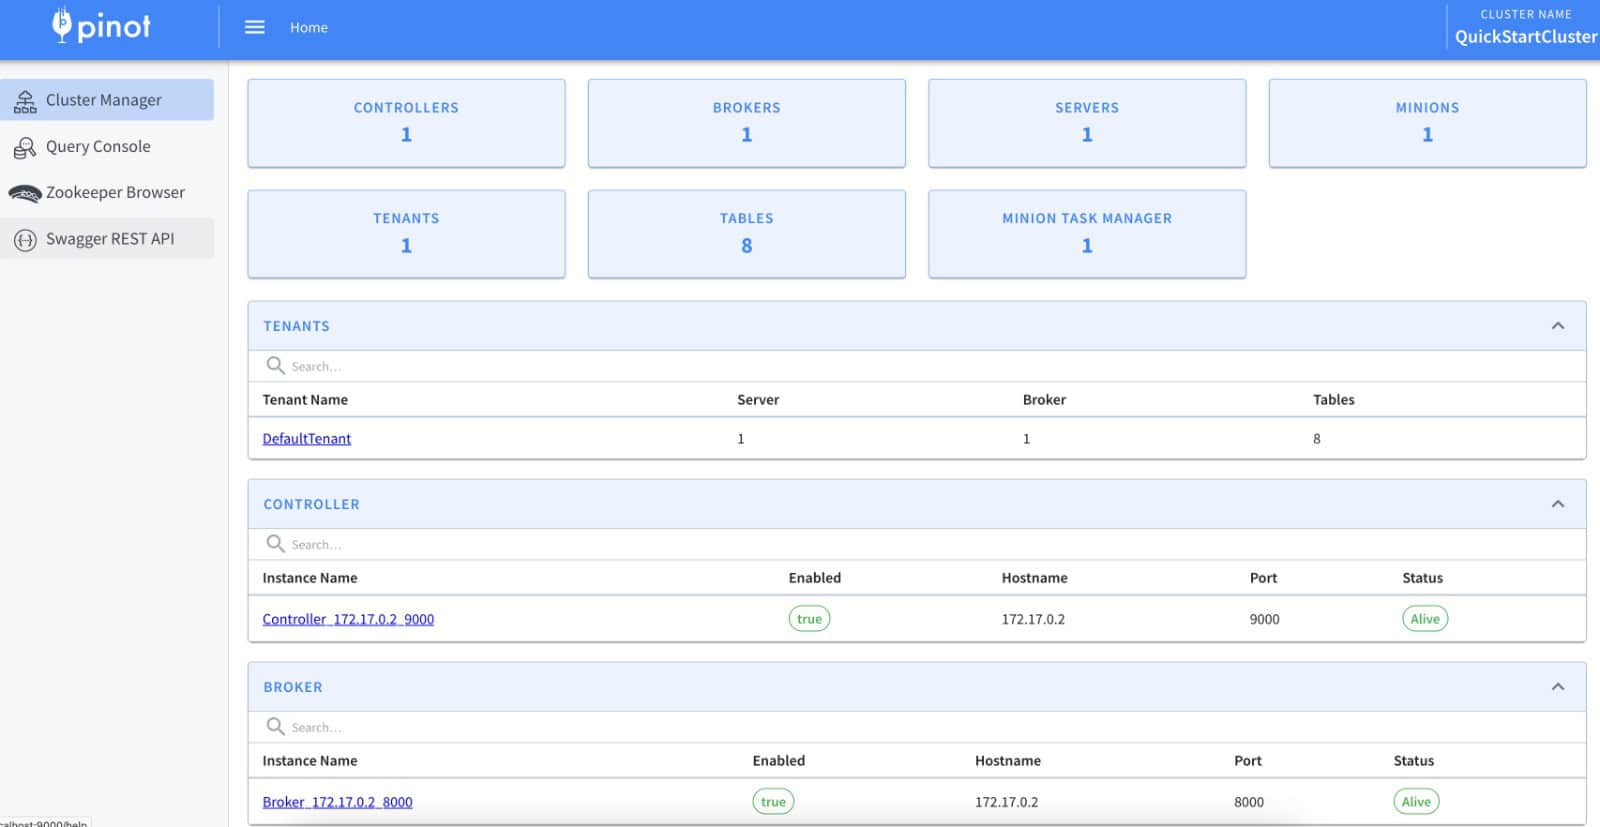Collapse the Tenants section
1600x827 pixels.
tap(1558, 326)
